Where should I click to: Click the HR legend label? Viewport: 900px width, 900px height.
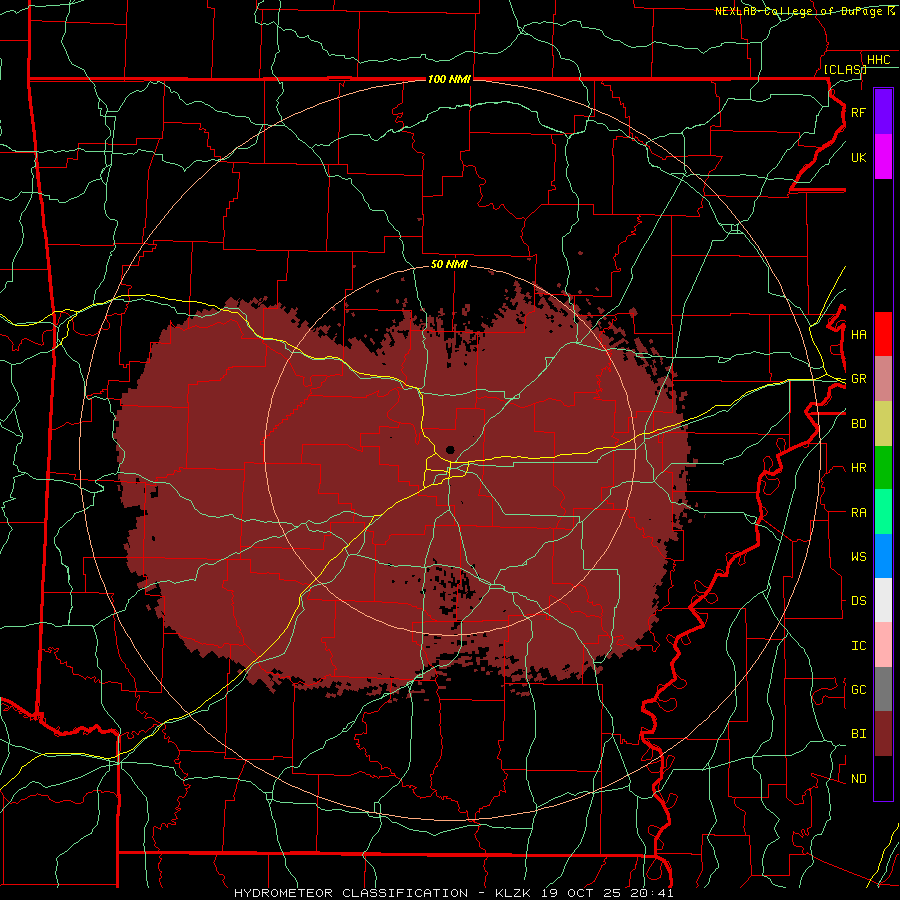click(858, 468)
